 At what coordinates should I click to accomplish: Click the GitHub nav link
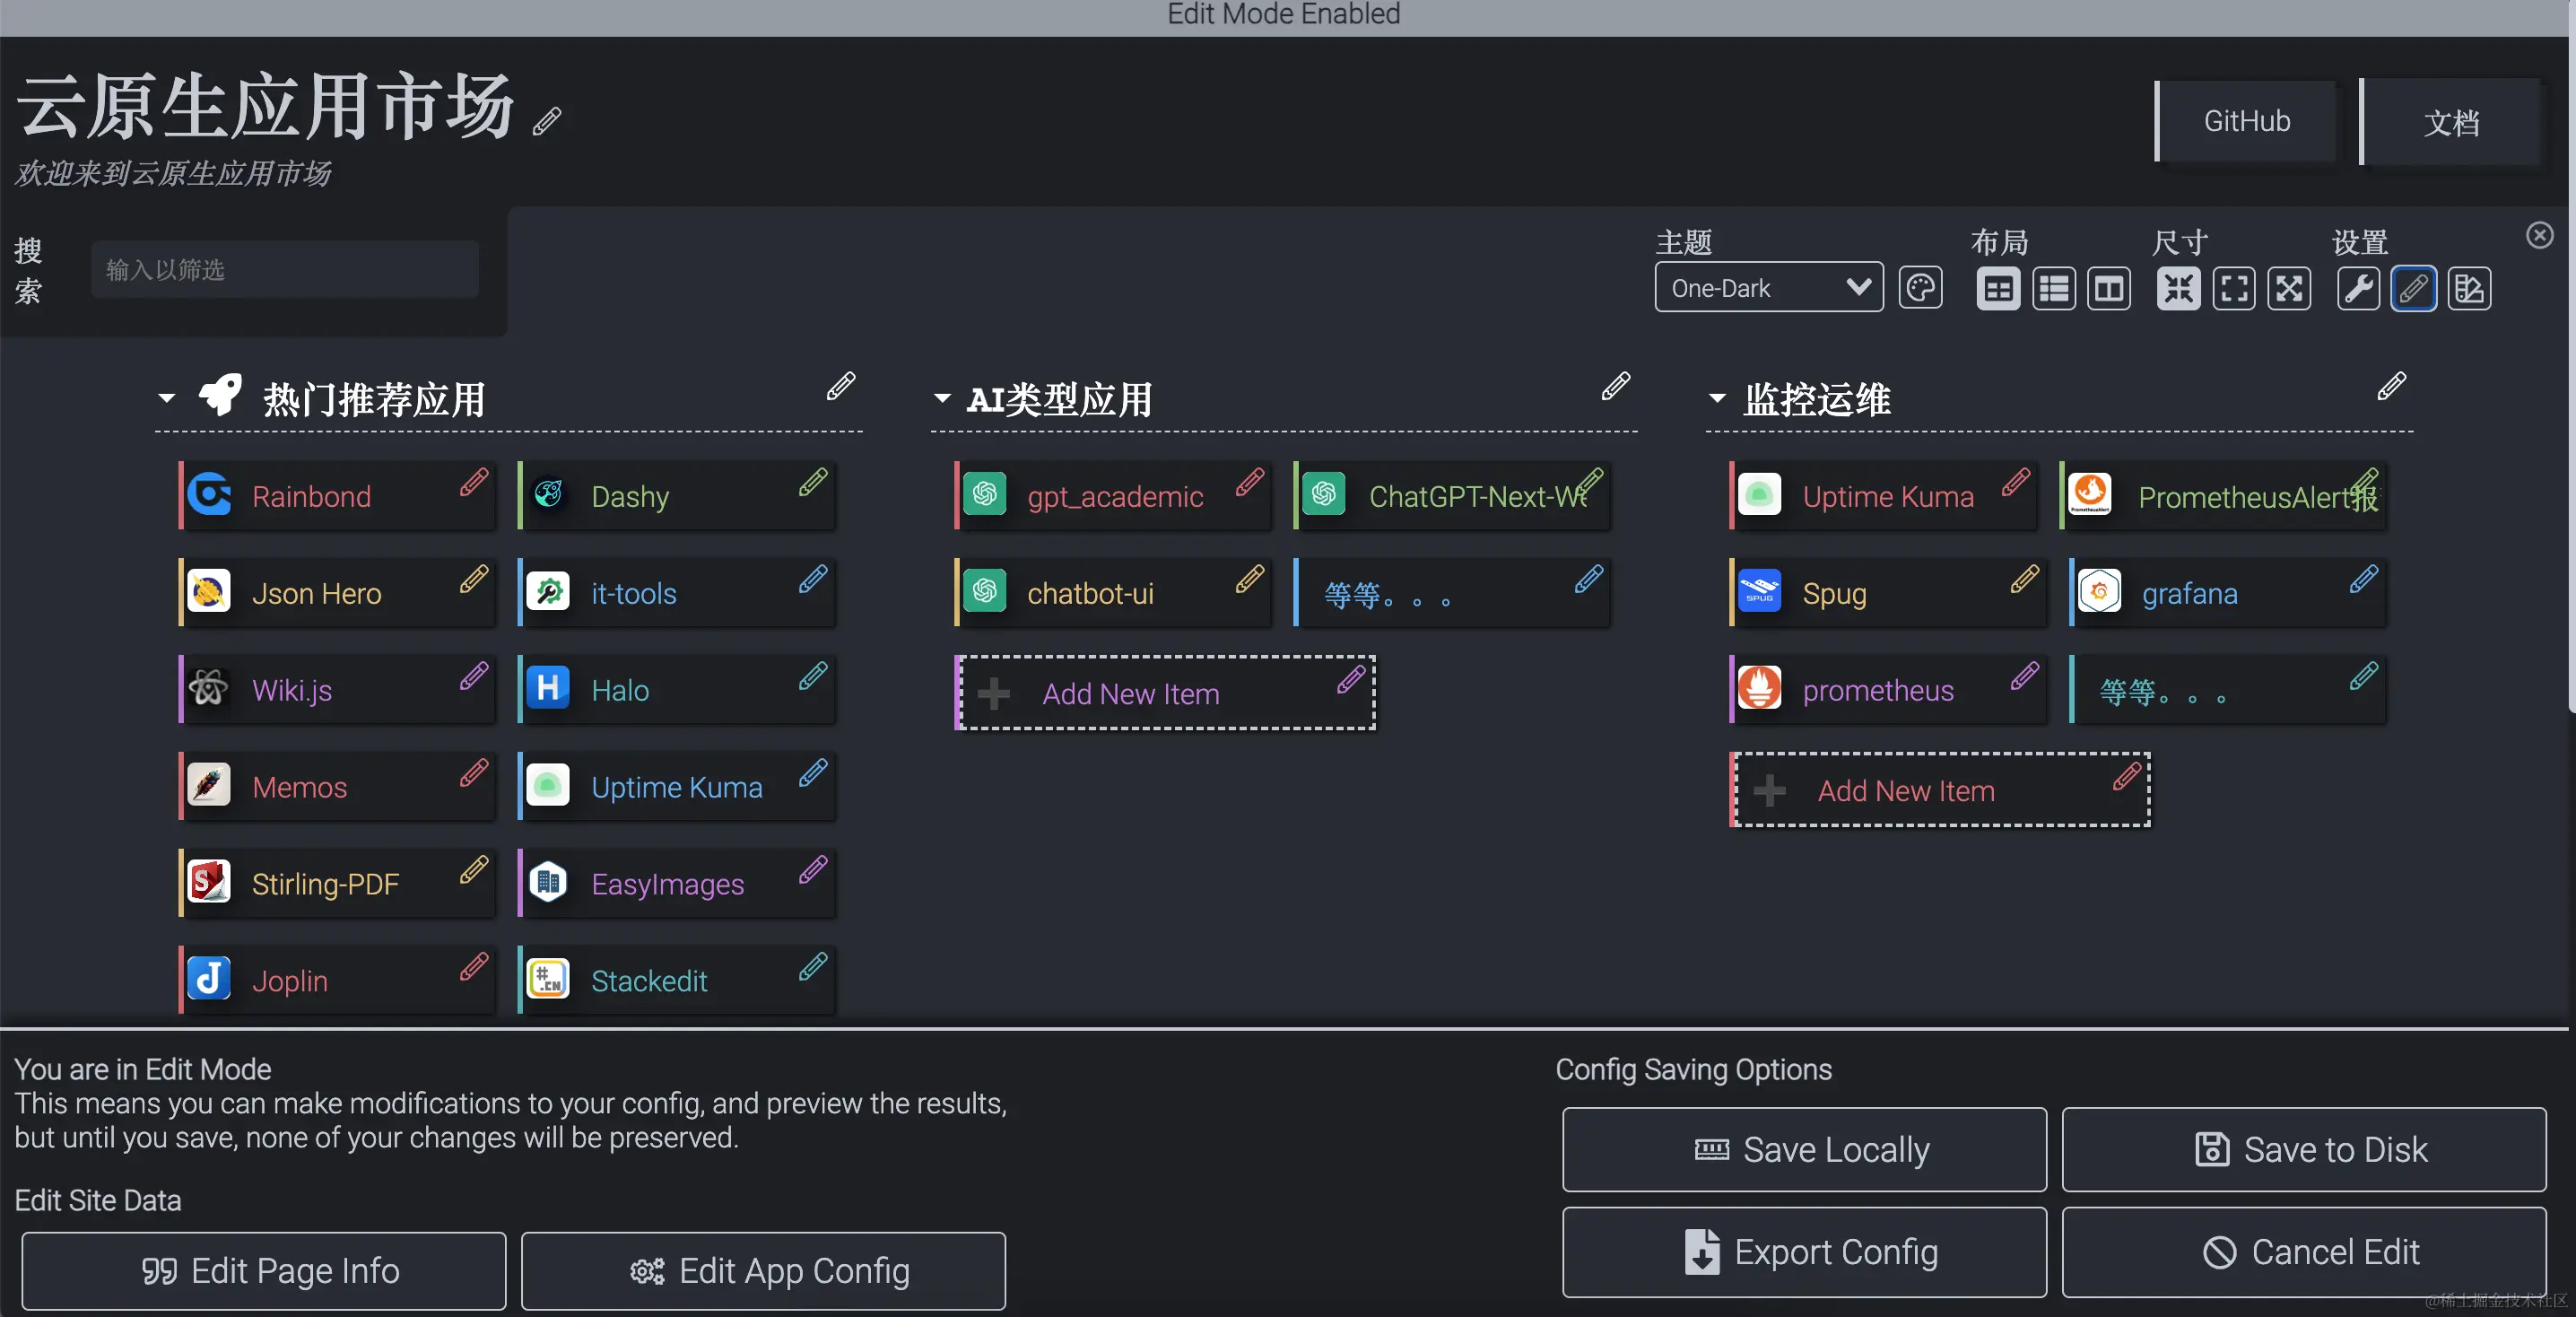(x=2246, y=121)
